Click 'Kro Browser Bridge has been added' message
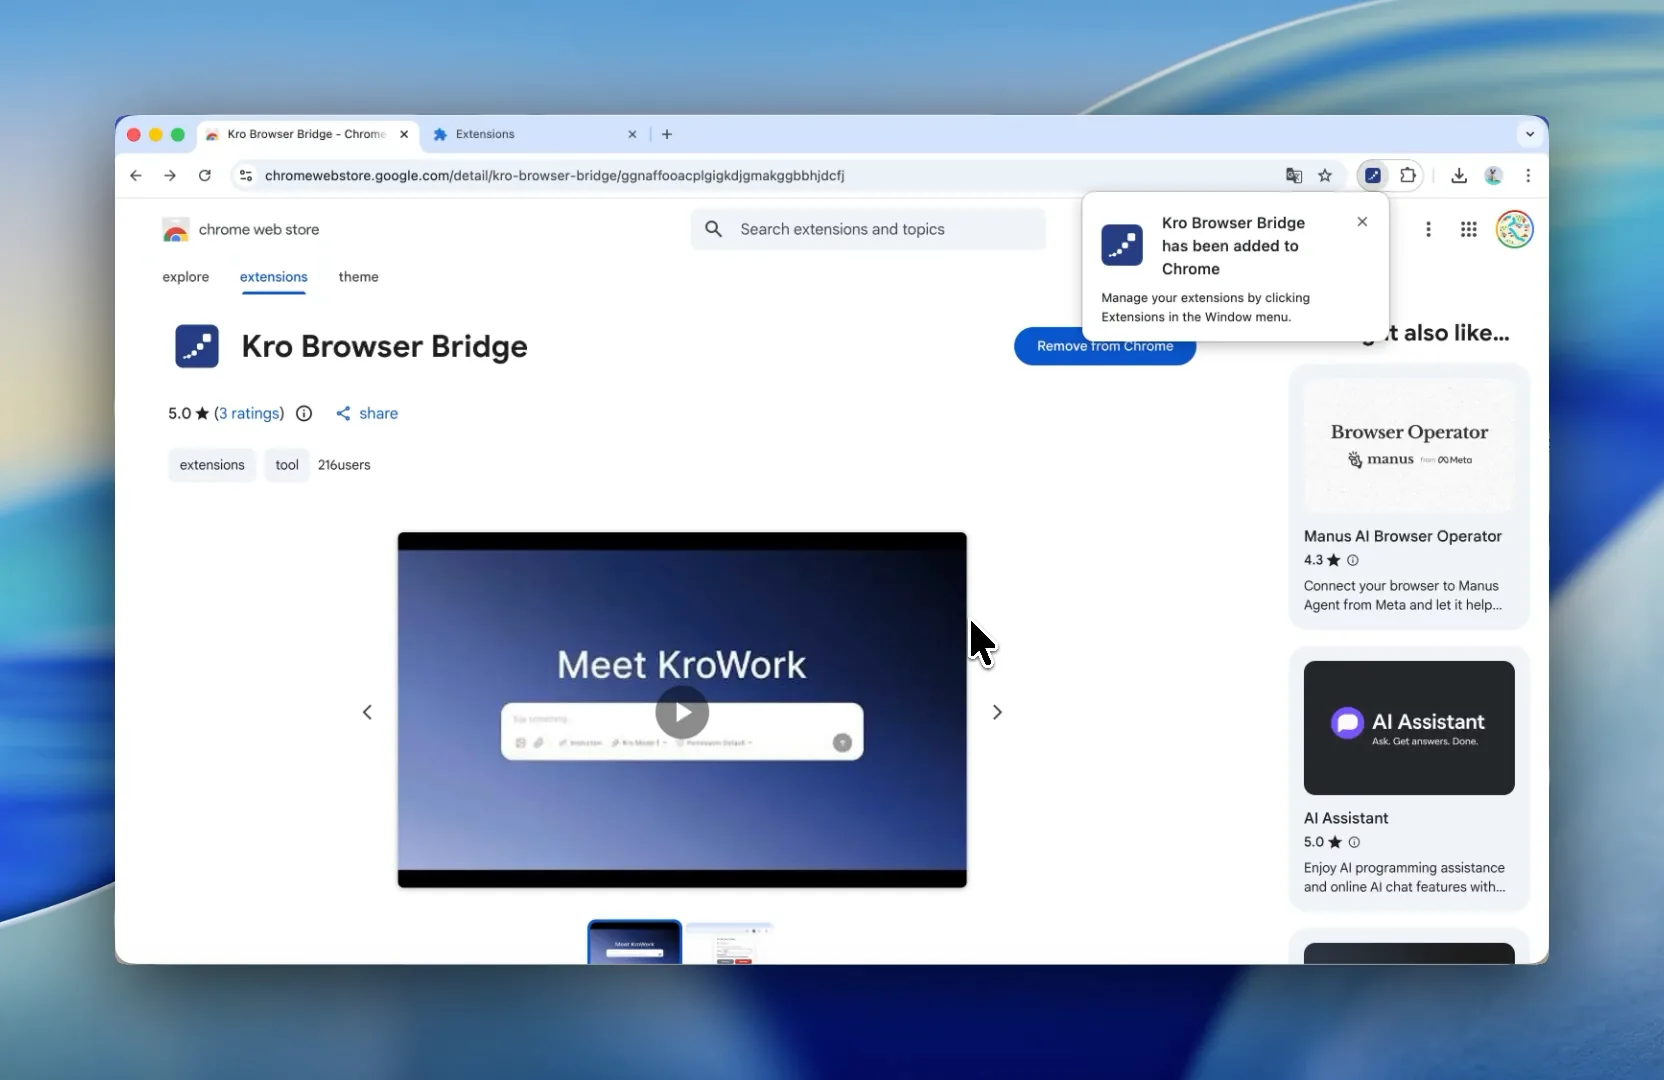Screen dimensions: 1664x1080 pos(1233,246)
